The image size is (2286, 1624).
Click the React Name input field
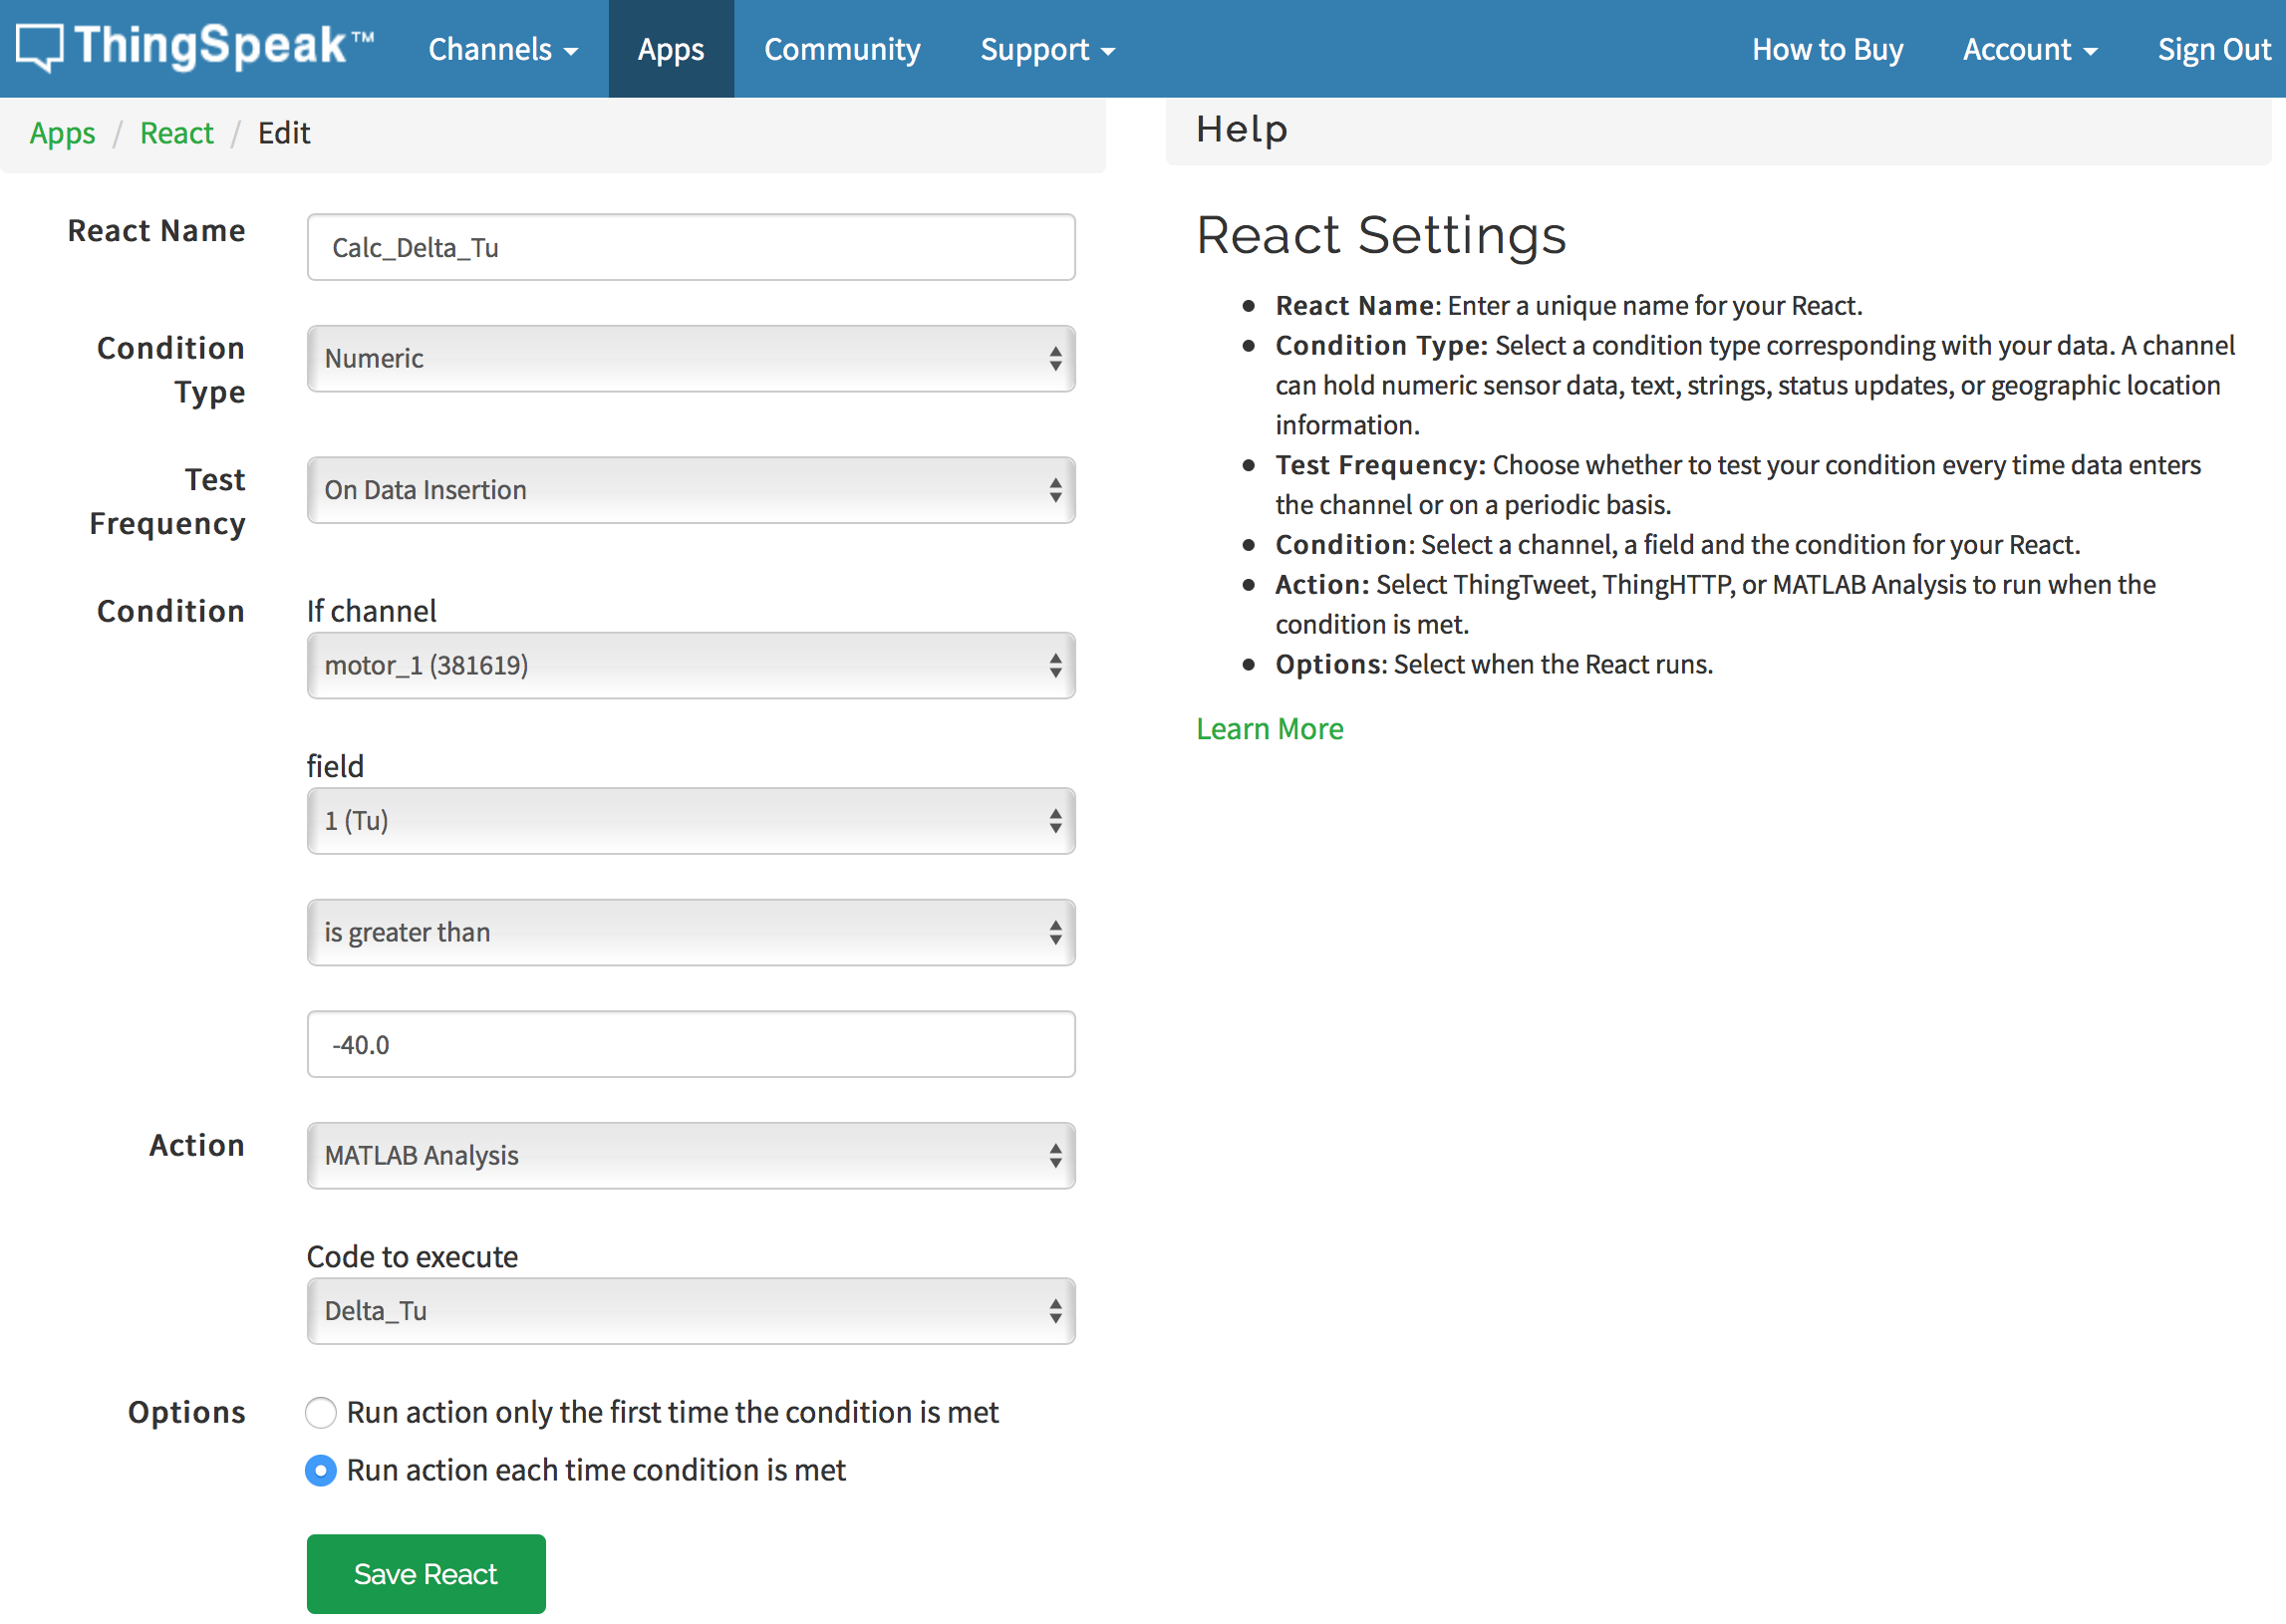pos(690,247)
